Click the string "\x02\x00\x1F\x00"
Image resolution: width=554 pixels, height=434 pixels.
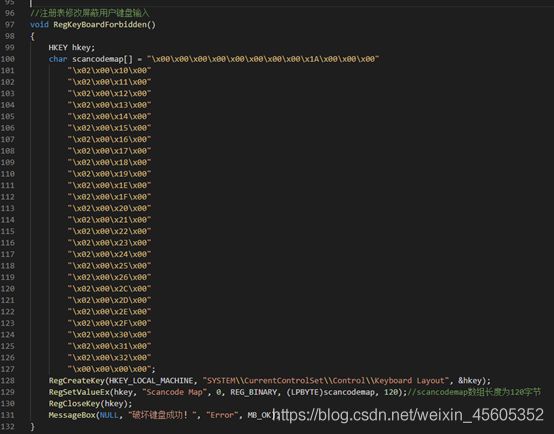click(x=110, y=197)
